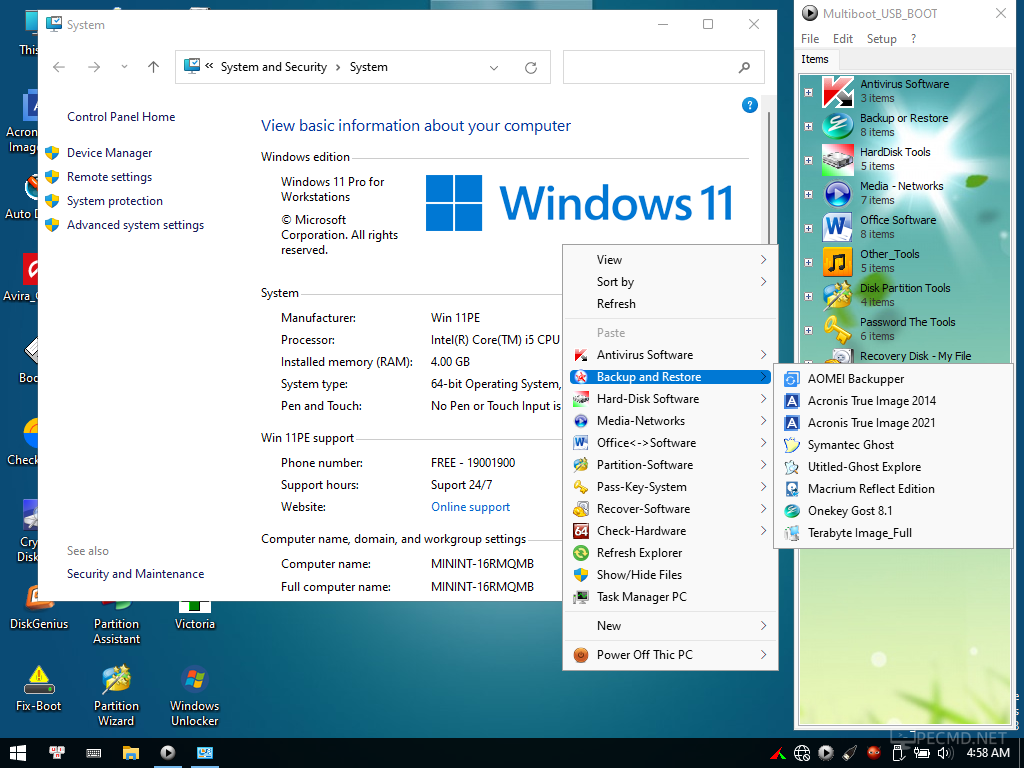Viewport: 1024px width, 768px height.
Task: Open Remote settings link
Action: tap(109, 177)
